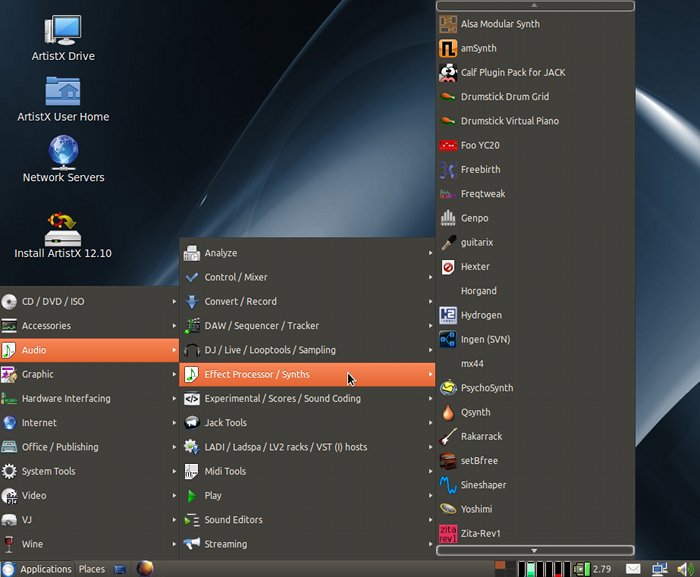
Task: Click the show desktop panel icon
Action: [120, 569]
